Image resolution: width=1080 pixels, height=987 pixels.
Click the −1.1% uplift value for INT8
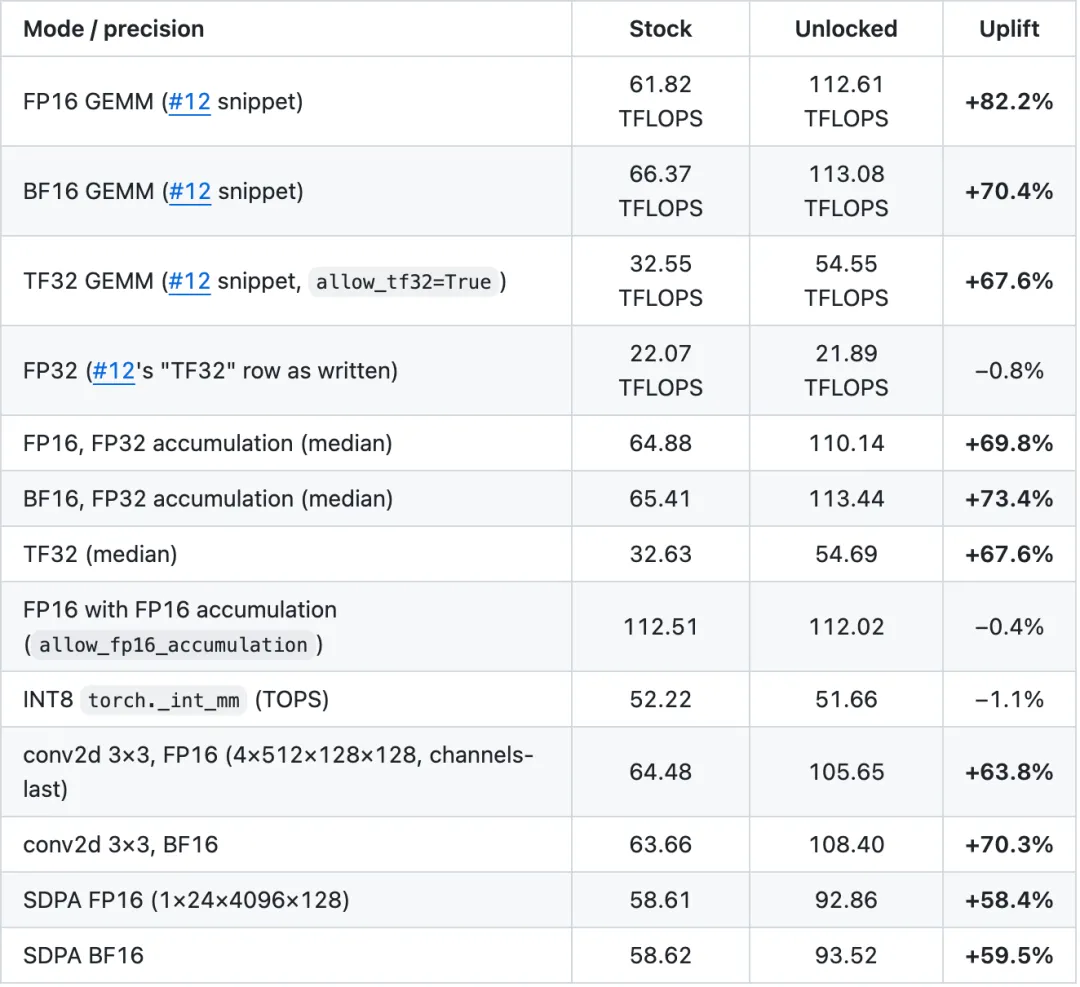click(1009, 700)
